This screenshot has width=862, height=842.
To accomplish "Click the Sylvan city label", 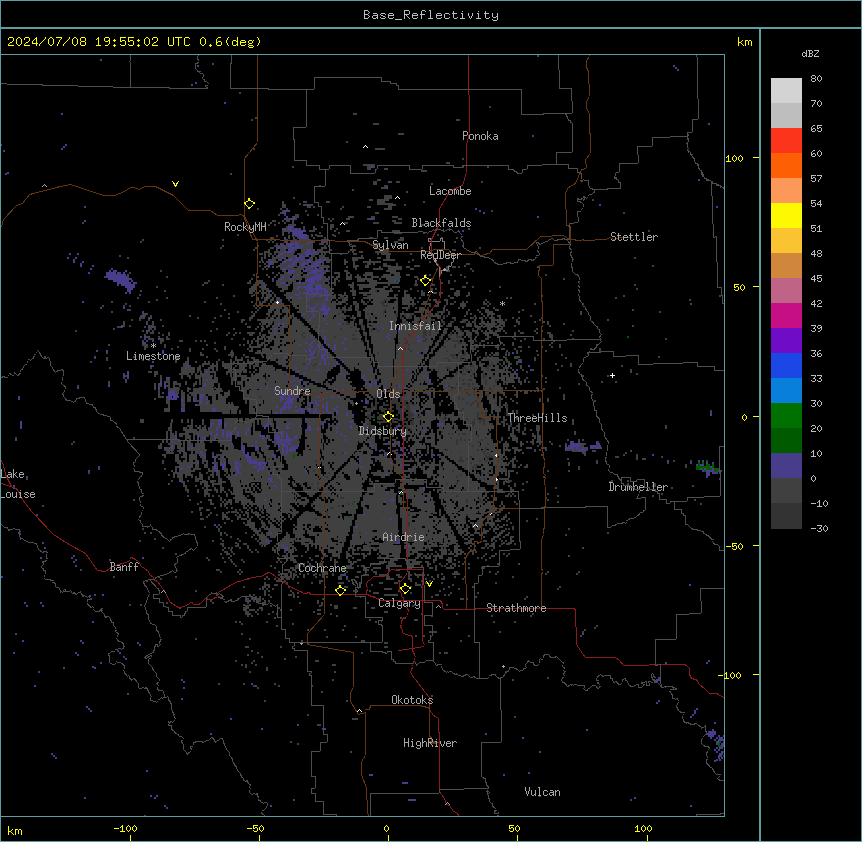I will (x=390, y=245).
